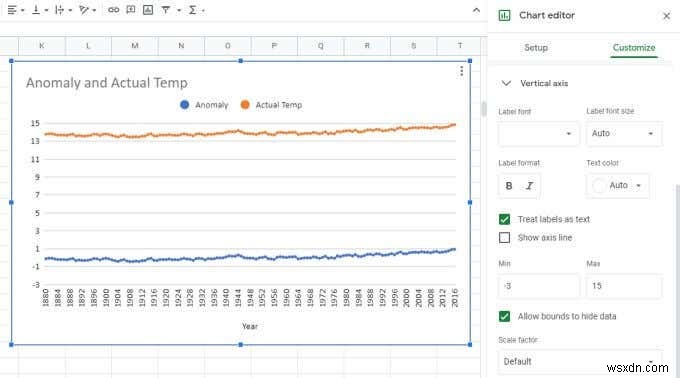Select column L header
The image size is (680, 378).
click(88, 46)
